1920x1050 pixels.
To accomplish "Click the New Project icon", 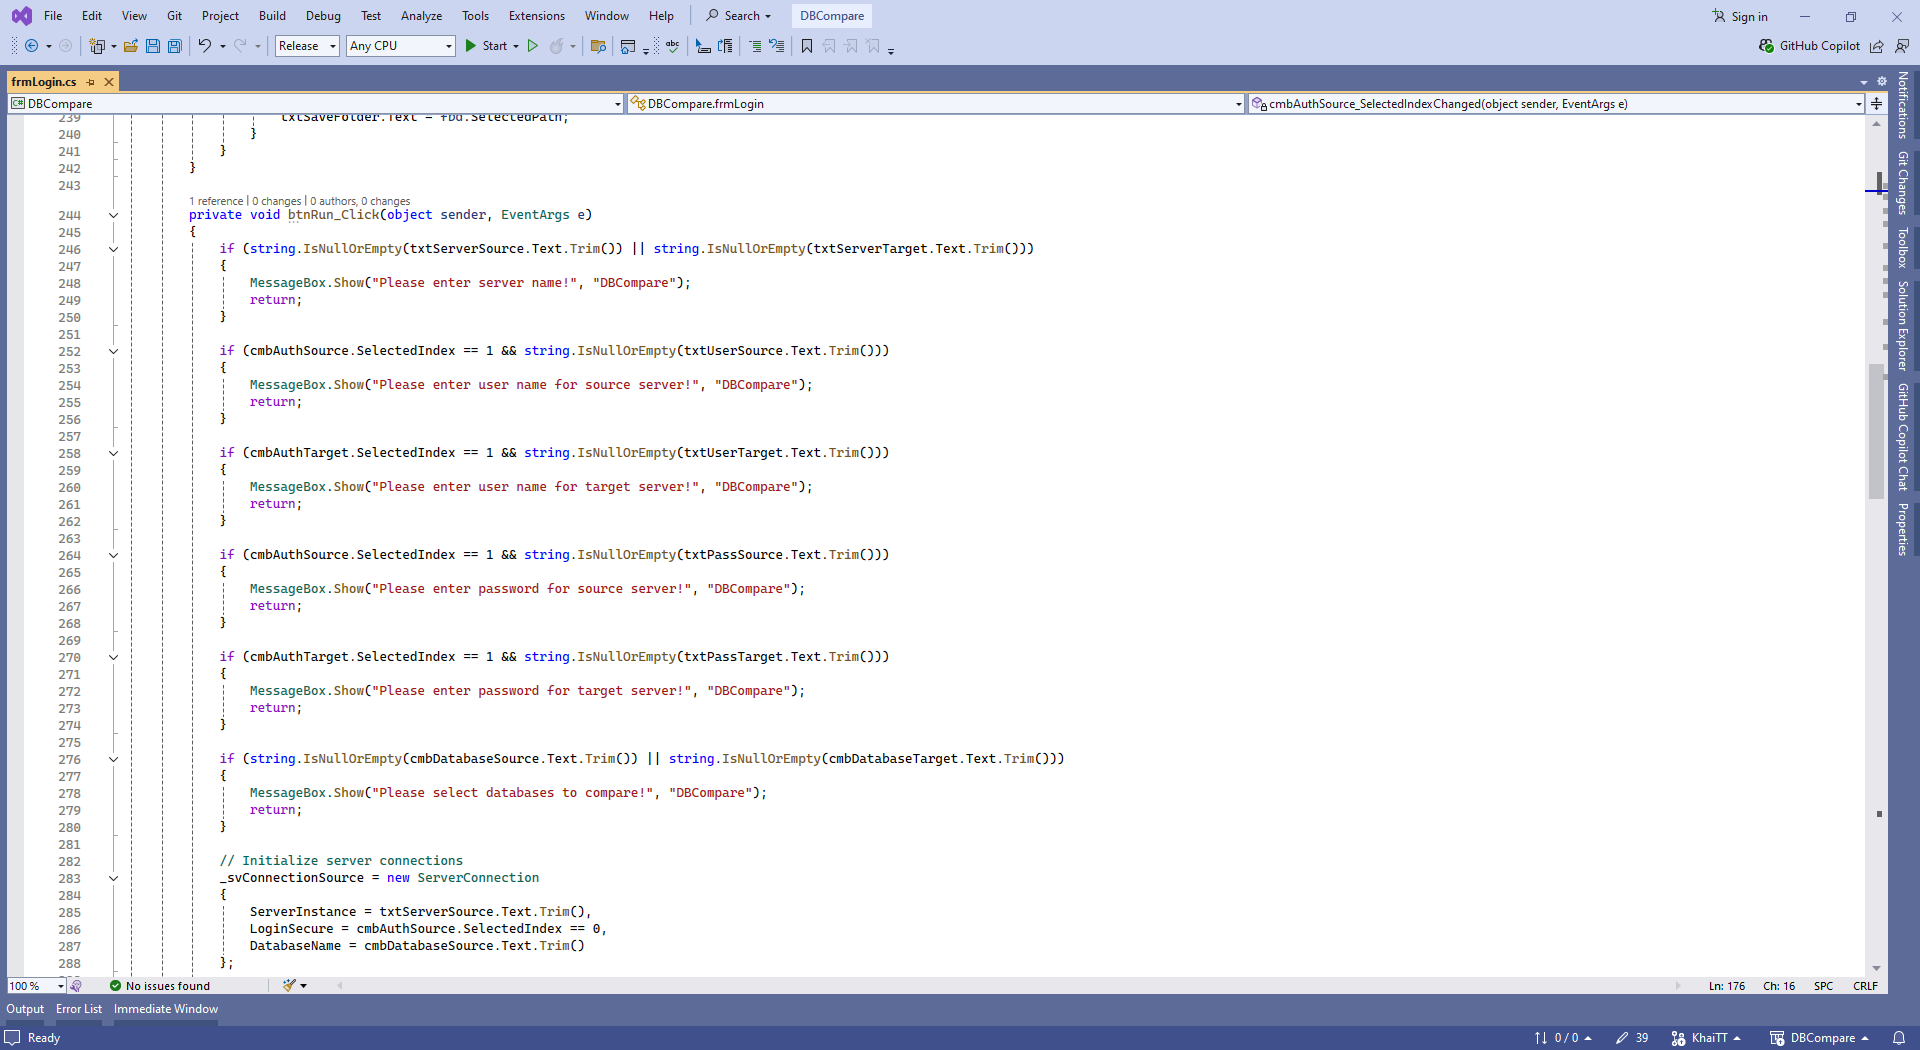I will [97, 46].
